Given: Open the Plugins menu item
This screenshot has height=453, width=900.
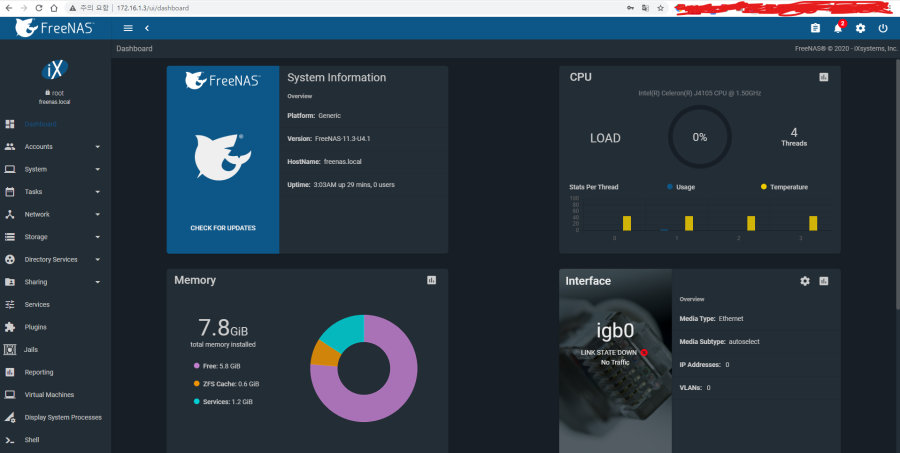Looking at the screenshot, I should pyautogui.click(x=55, y=327).
